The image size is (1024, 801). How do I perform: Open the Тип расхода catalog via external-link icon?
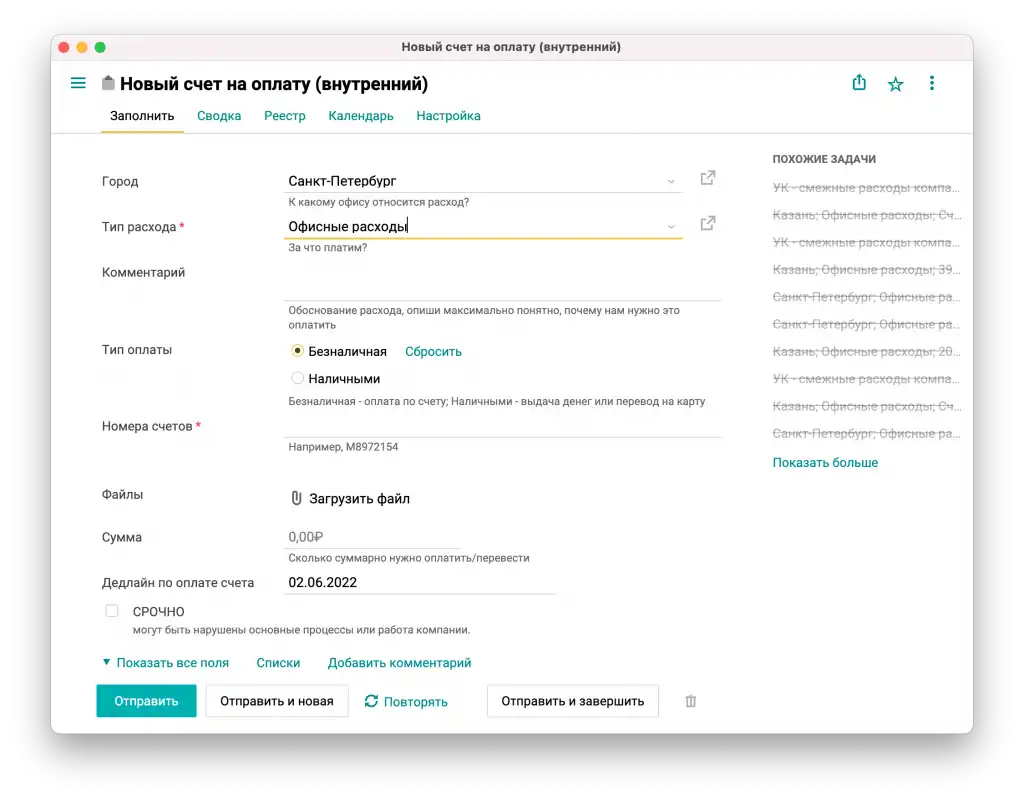[x=708, y=224]
